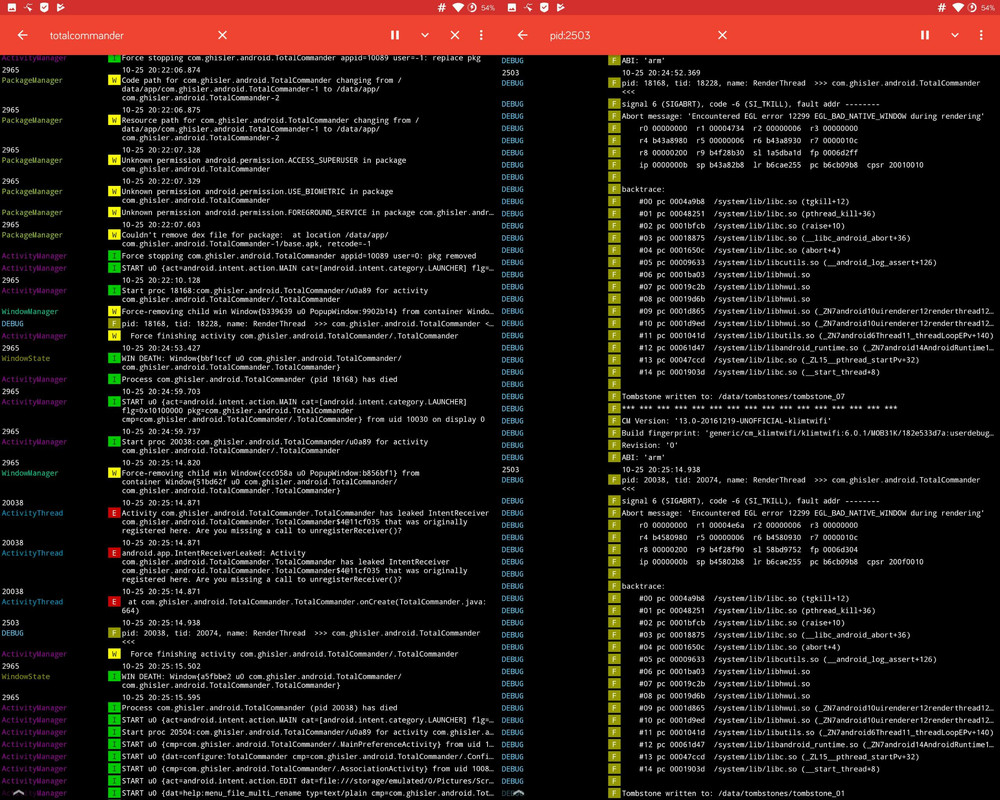Viewport: 1000px width, 800px height.
Task: Tap the up chevron at bottom of pid:2503 log
Action: pos(518,792)
